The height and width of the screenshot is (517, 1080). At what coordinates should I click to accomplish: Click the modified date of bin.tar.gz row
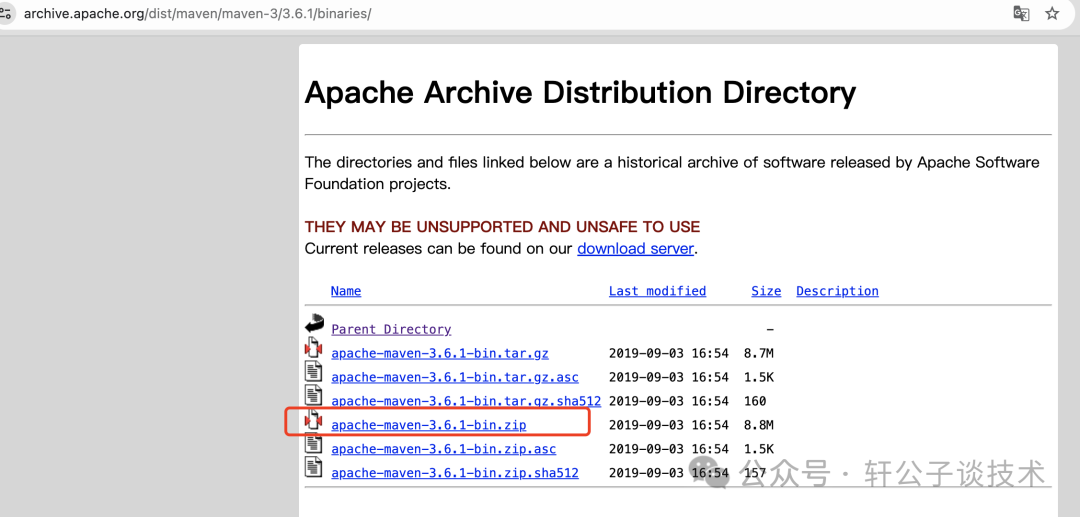669,353
